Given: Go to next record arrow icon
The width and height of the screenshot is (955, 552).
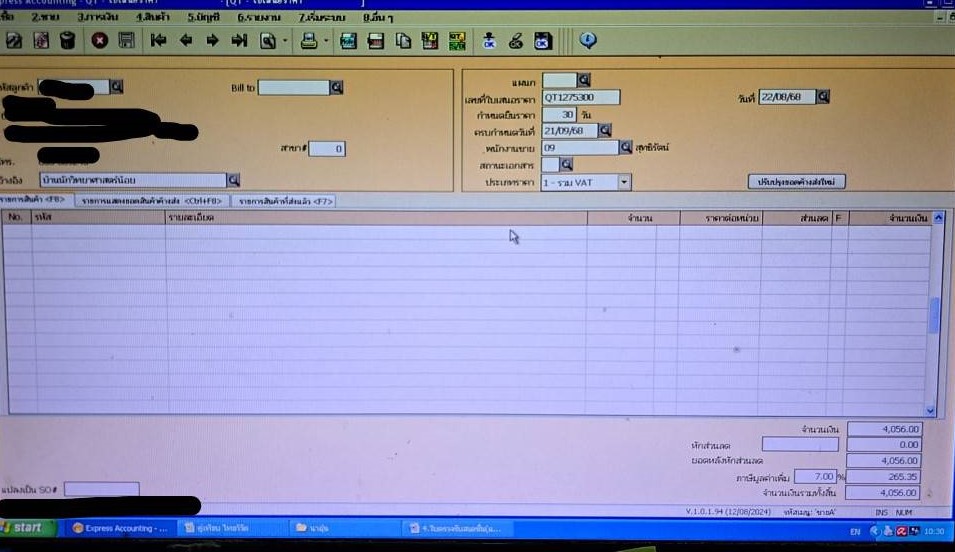Looking at the screenshot, I should click(x=212, y=41).
